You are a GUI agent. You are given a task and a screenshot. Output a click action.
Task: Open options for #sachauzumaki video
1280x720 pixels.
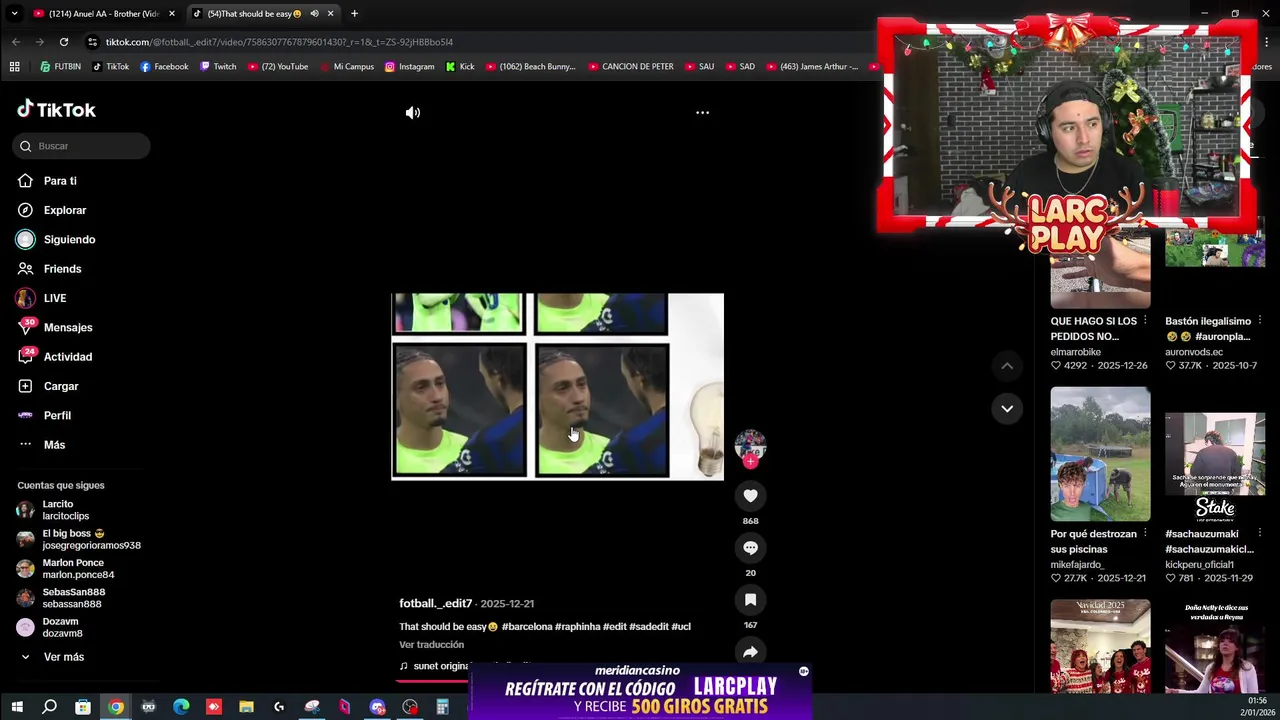[x=1259, y=534]
